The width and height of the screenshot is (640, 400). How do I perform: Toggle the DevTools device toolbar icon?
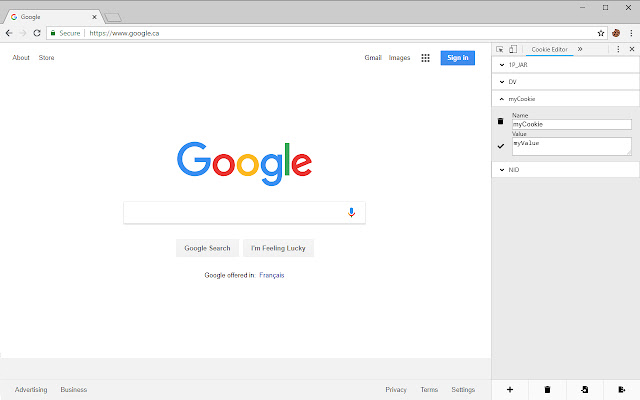[x=513, y=49]
